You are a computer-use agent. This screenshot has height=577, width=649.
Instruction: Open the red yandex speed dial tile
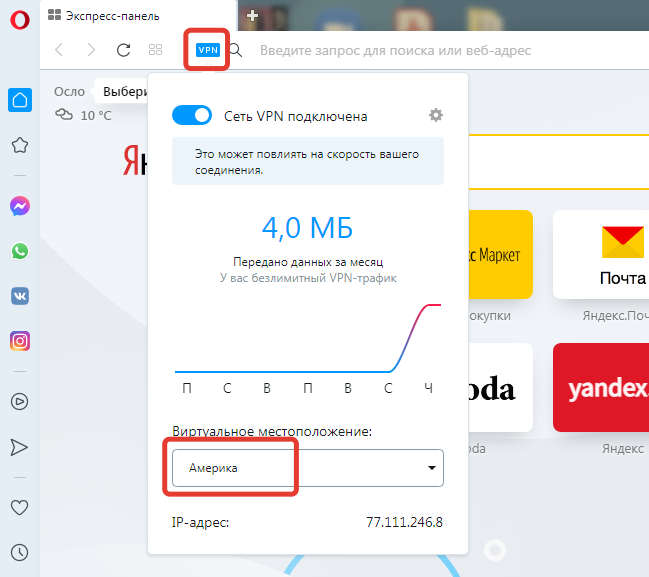pos(601,387)
